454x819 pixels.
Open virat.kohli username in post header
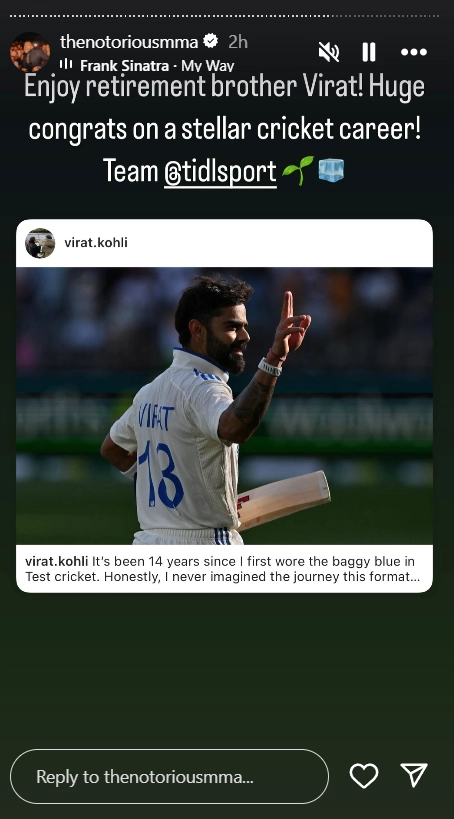[96, 242]
